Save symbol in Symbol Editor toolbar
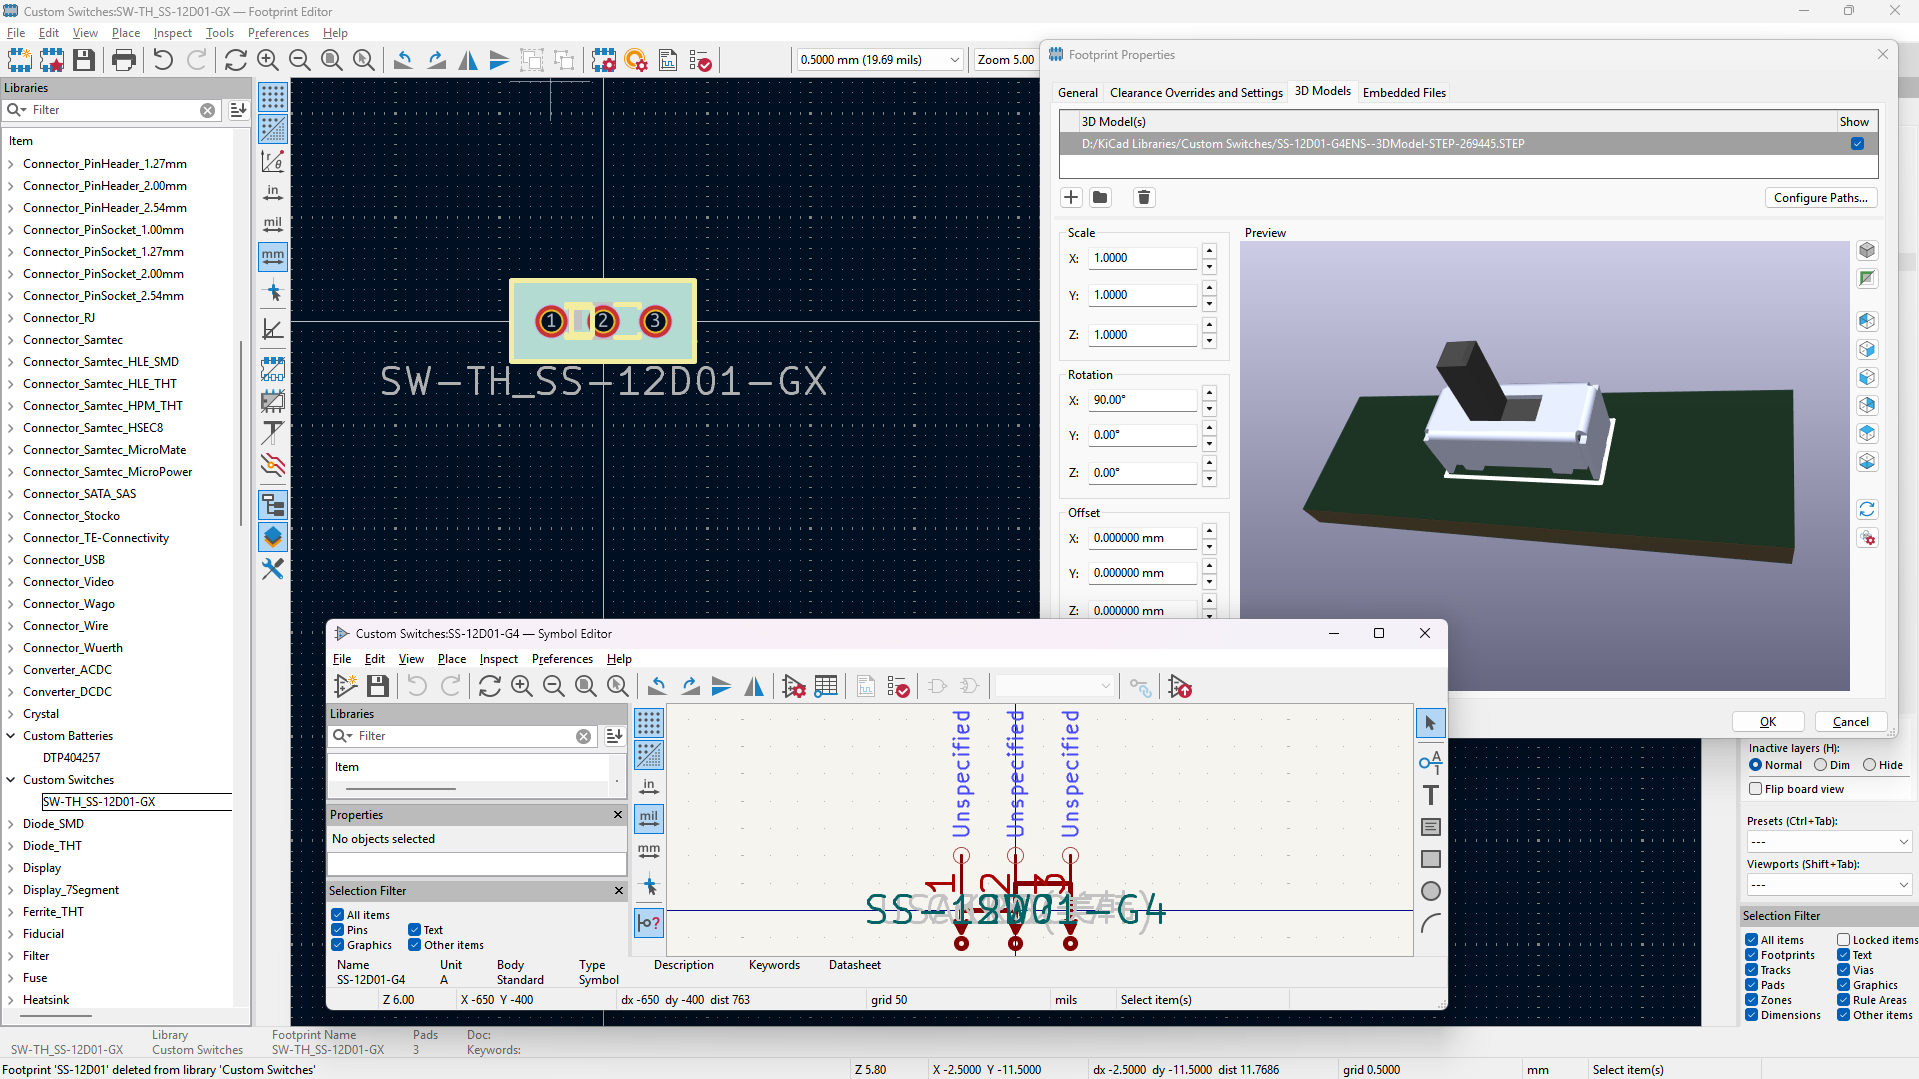 coord(378,686)
